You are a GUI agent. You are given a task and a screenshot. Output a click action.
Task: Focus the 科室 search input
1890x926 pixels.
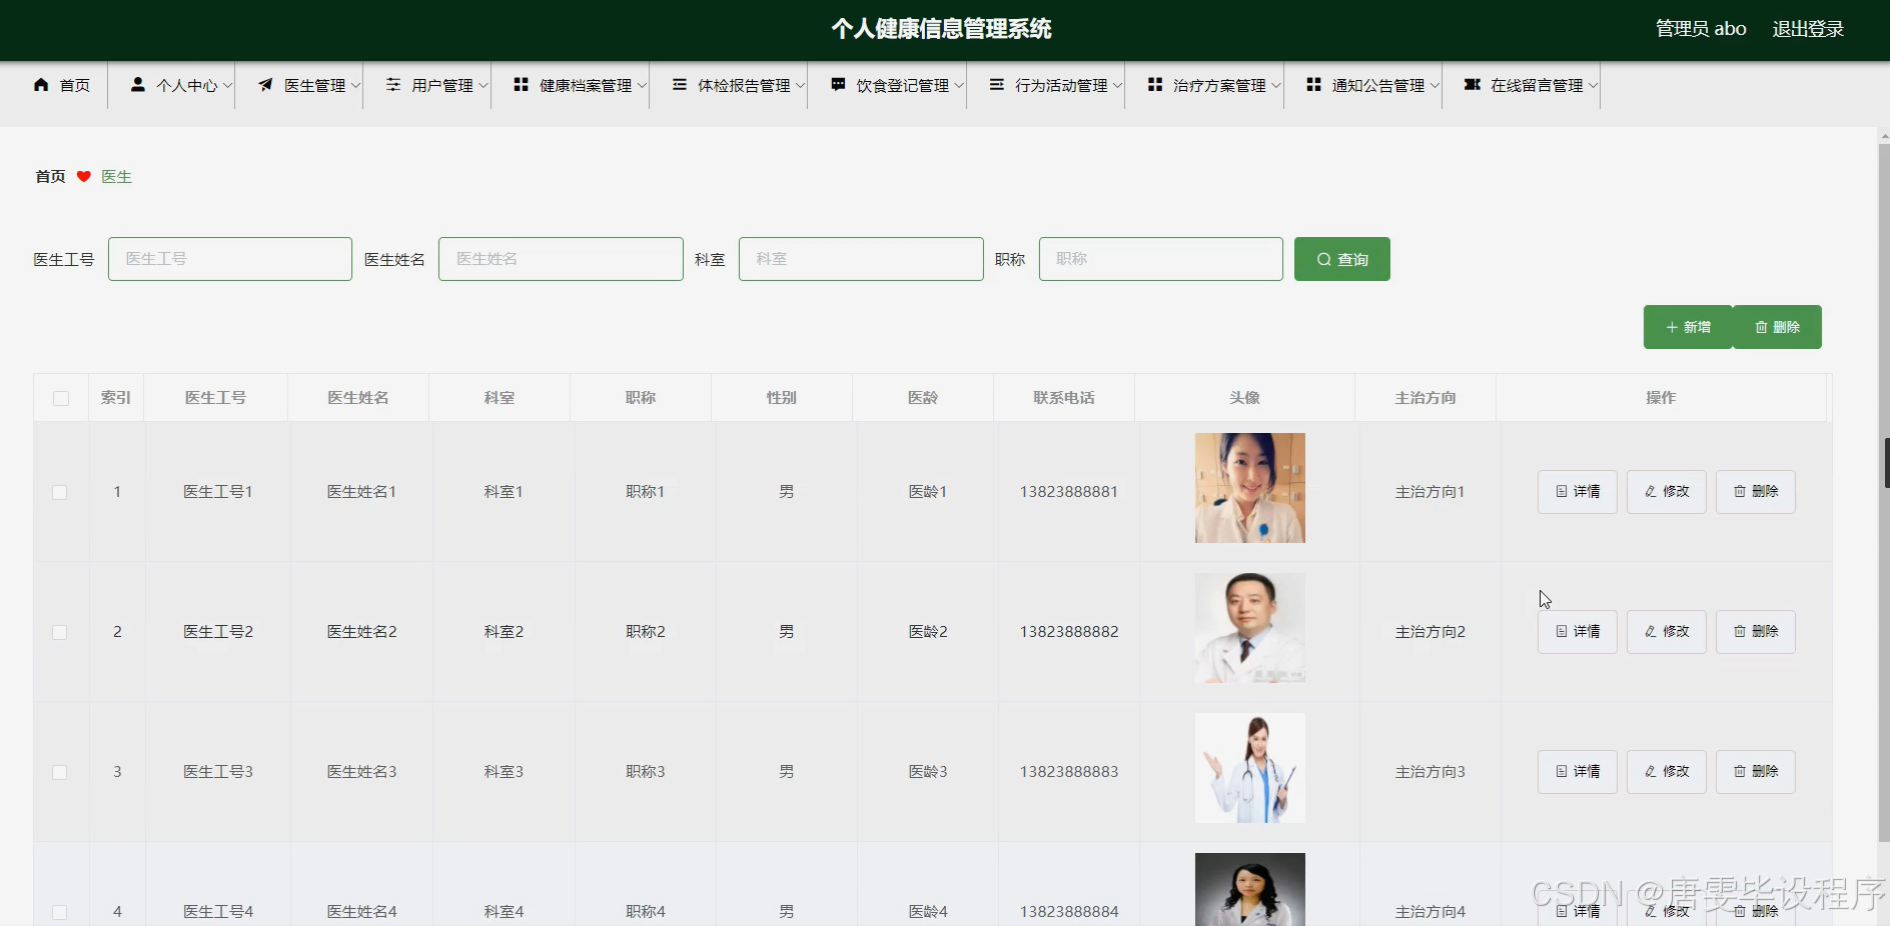[x=861, y=259]
